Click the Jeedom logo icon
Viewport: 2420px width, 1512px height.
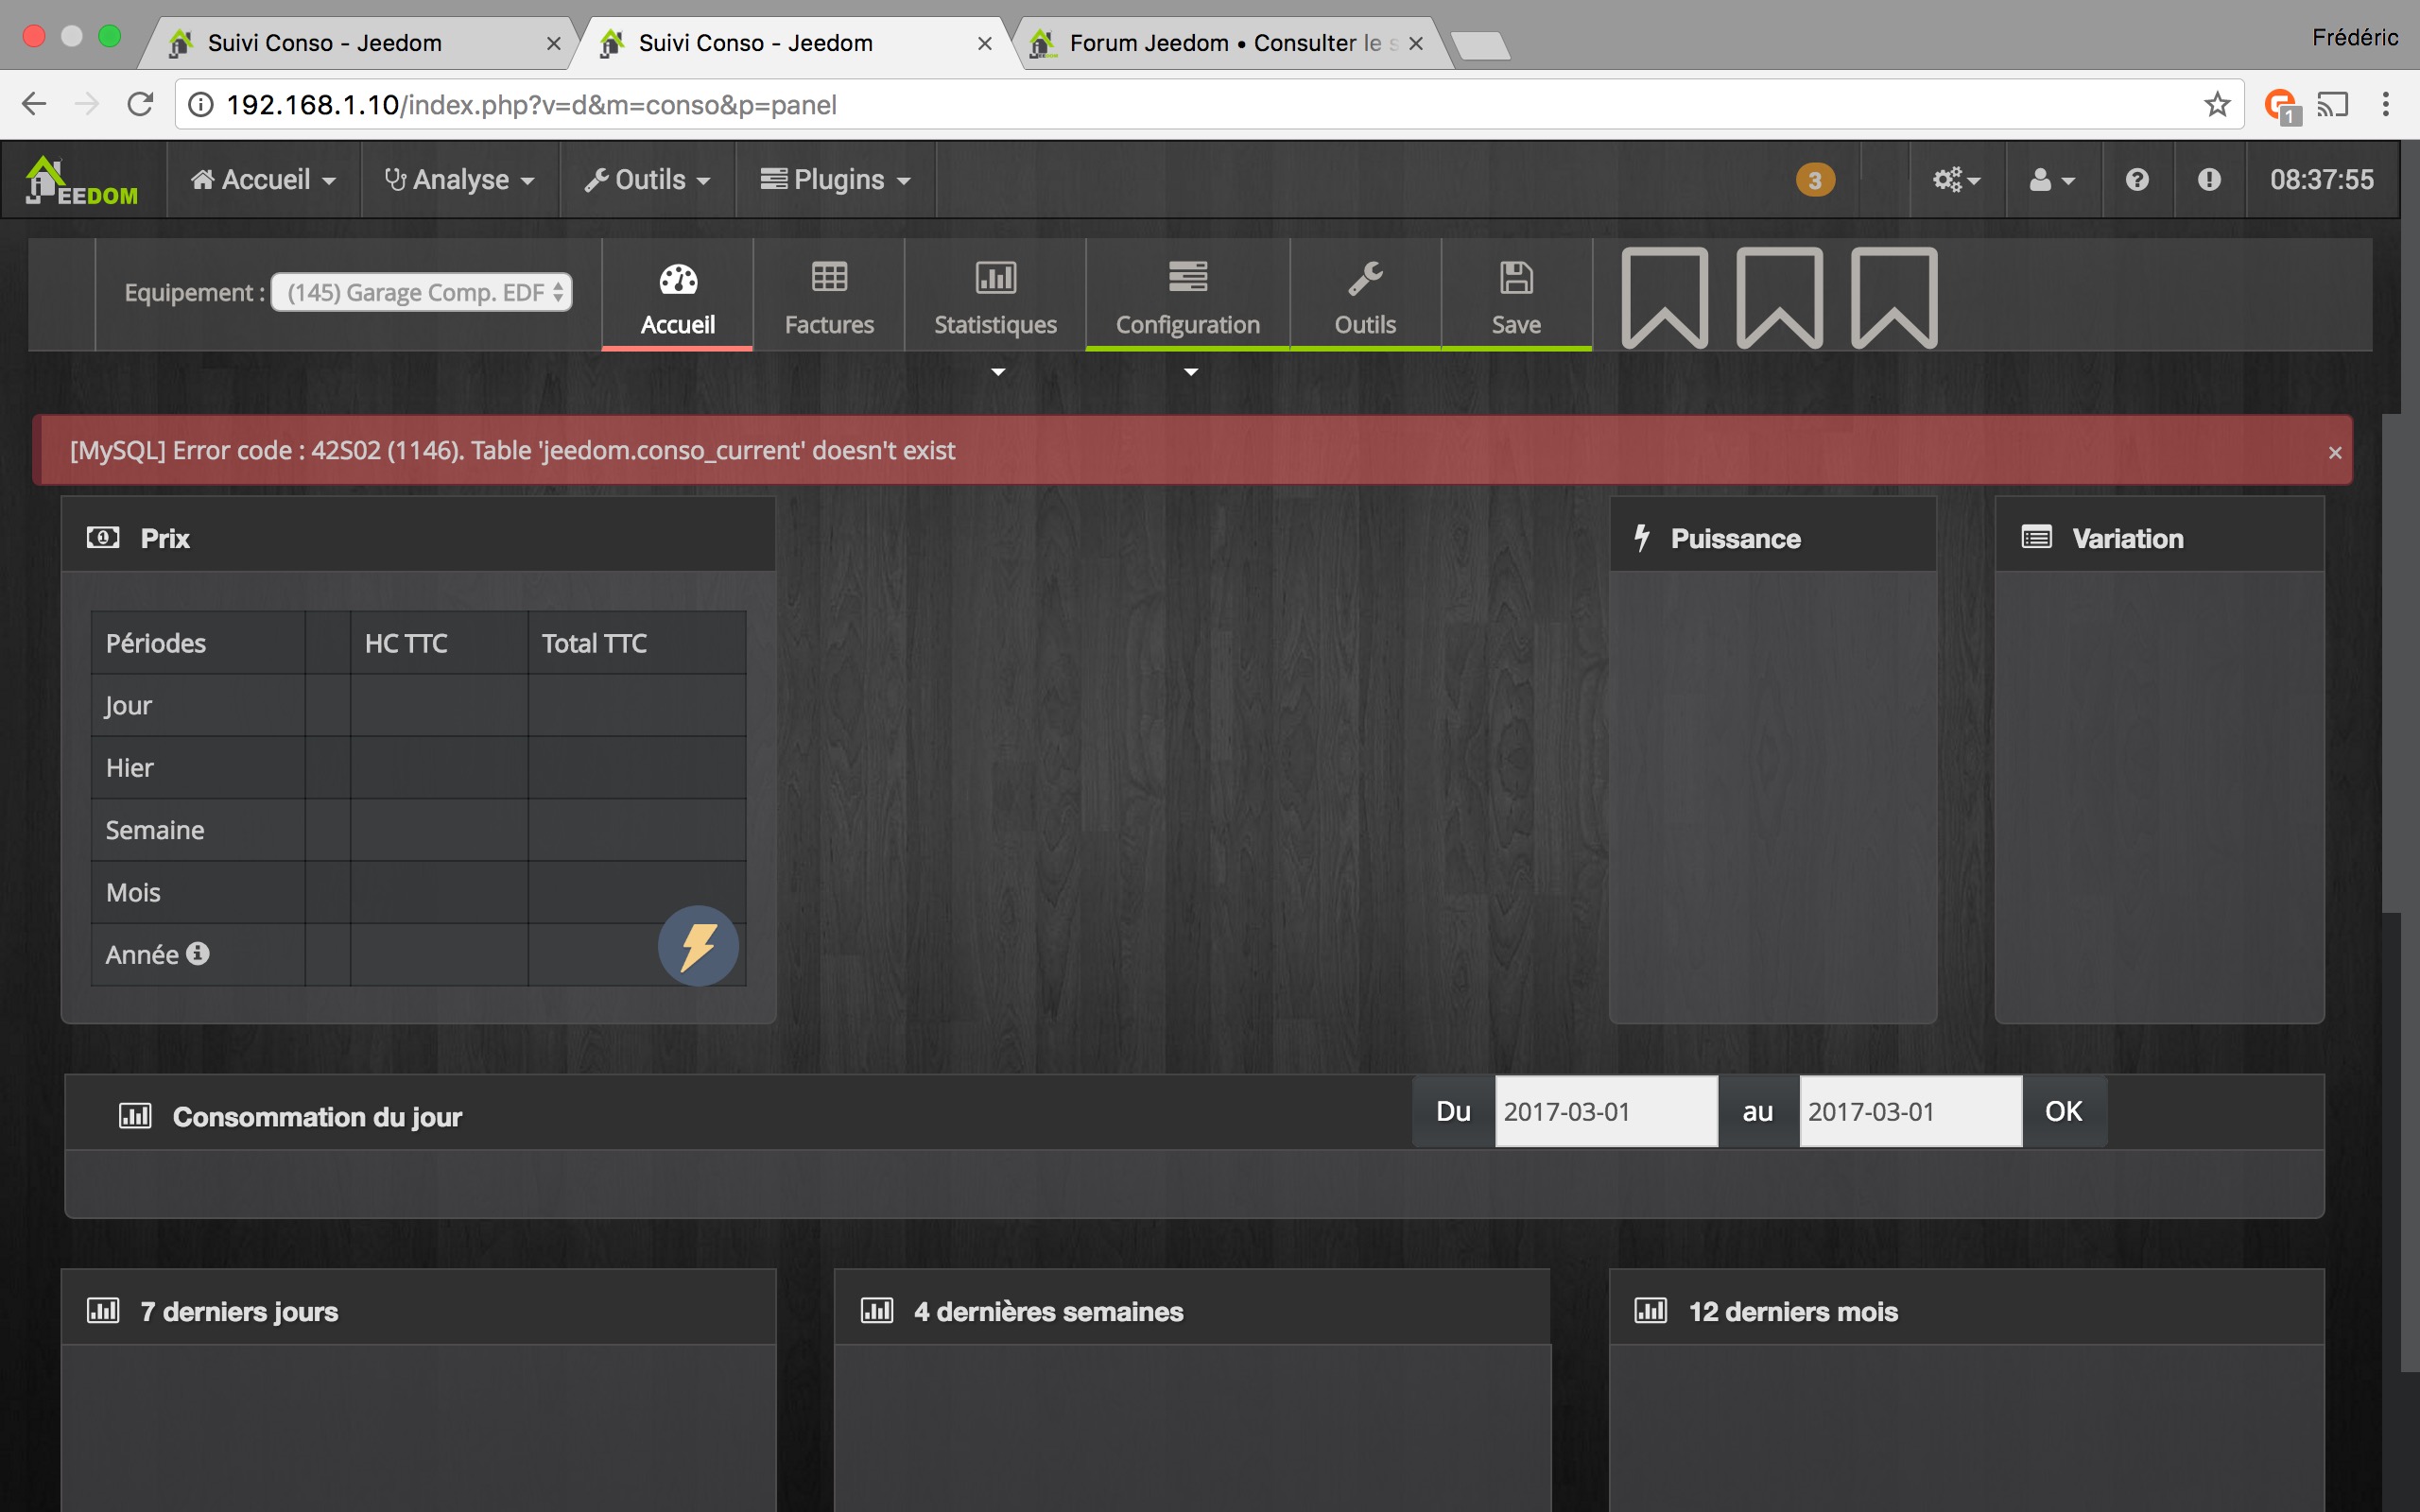click(82, 180)
